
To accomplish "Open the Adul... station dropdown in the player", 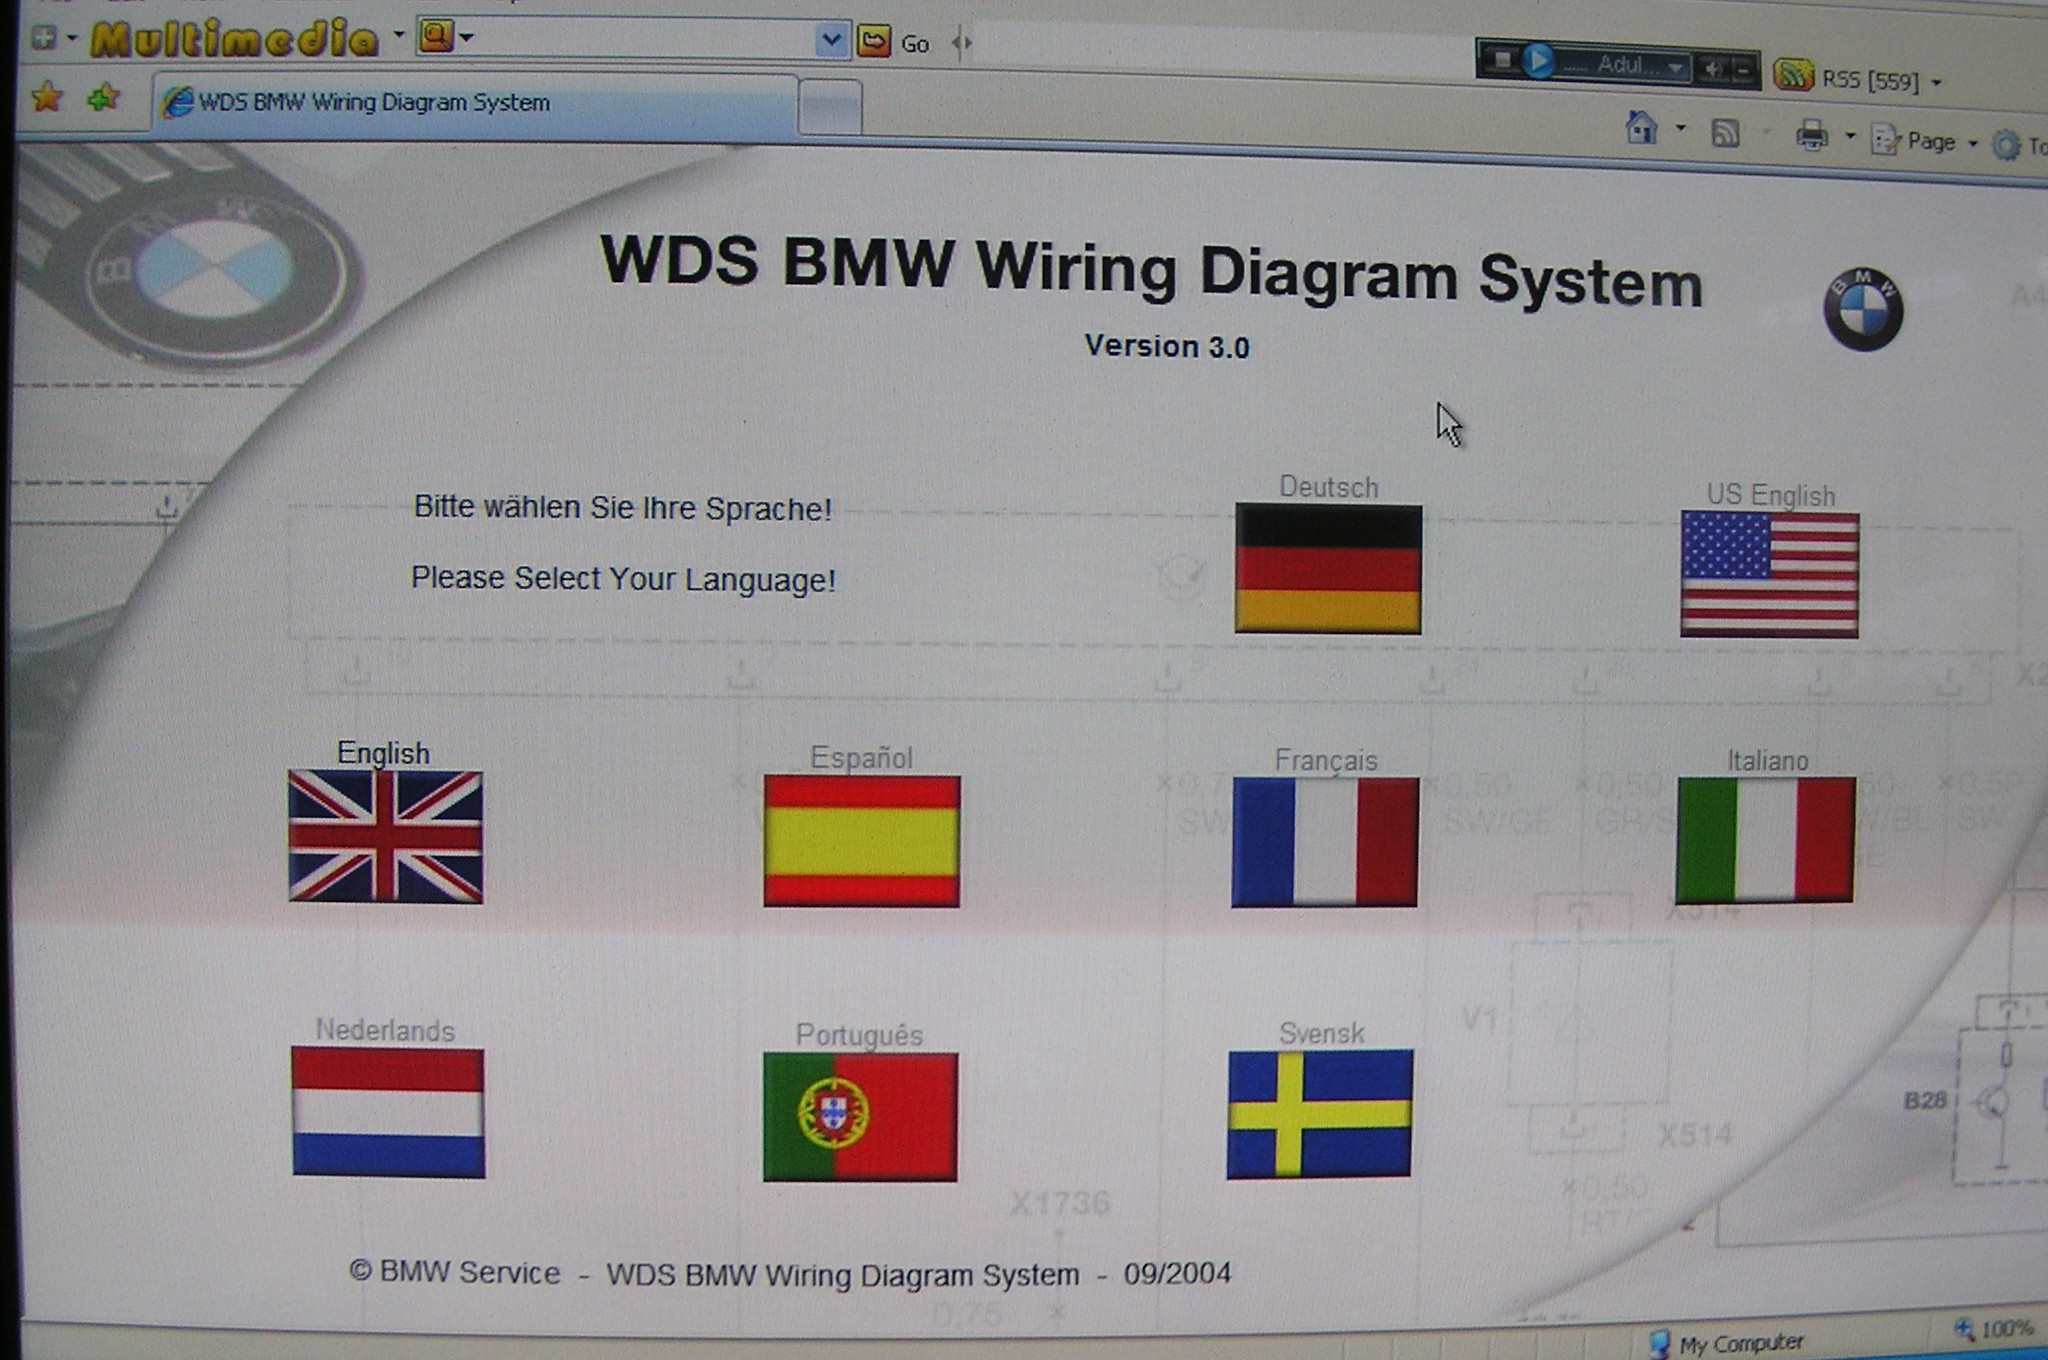I will pyautogui.click(x=1675, y=67).
